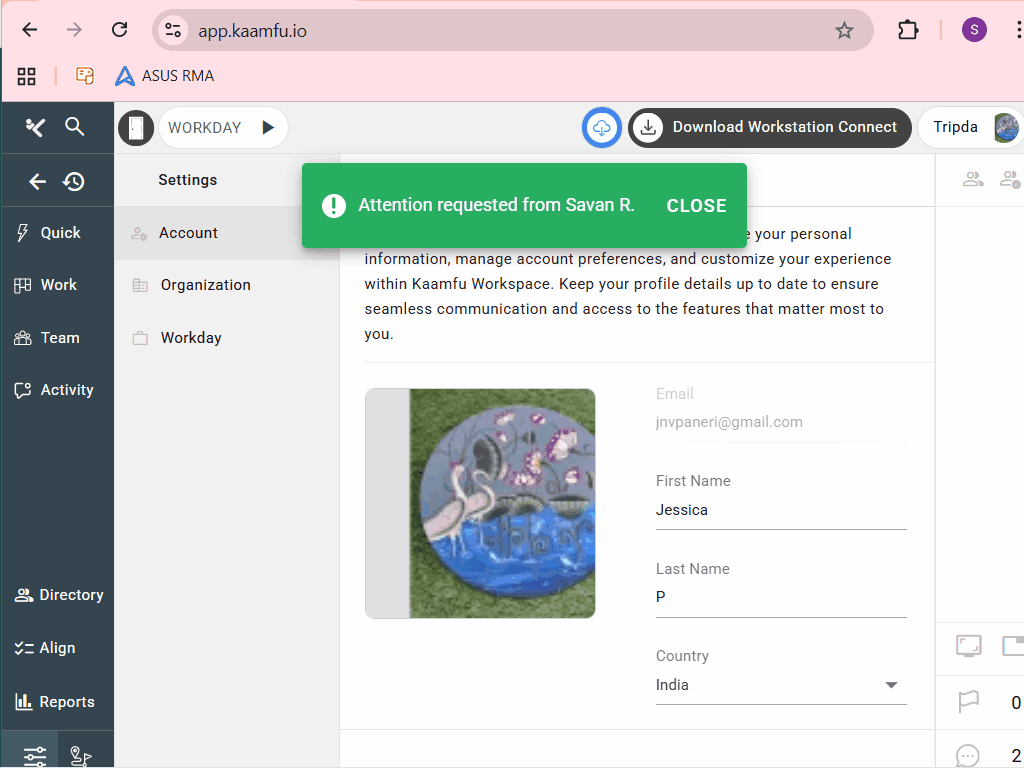
Task: Click Download Workstation Connect button
Action: pos(770,127)
